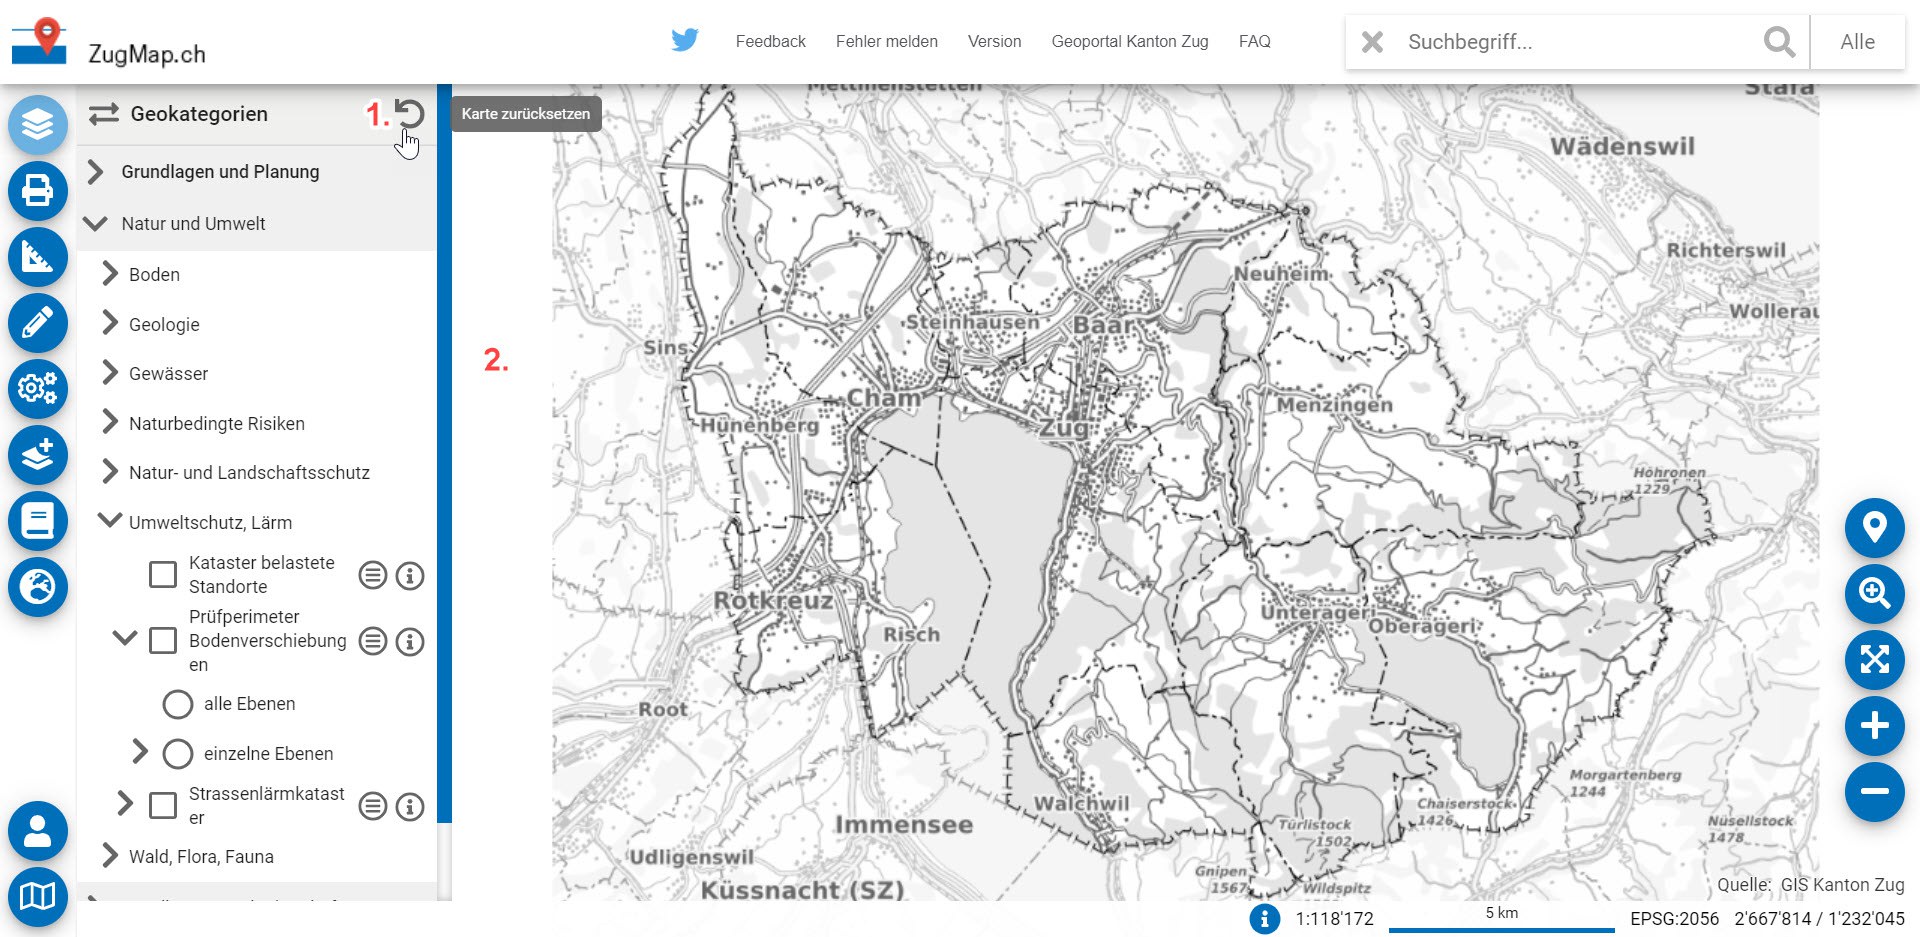Open Geoportal Kanton Zug link

[x=1129, y=41]
